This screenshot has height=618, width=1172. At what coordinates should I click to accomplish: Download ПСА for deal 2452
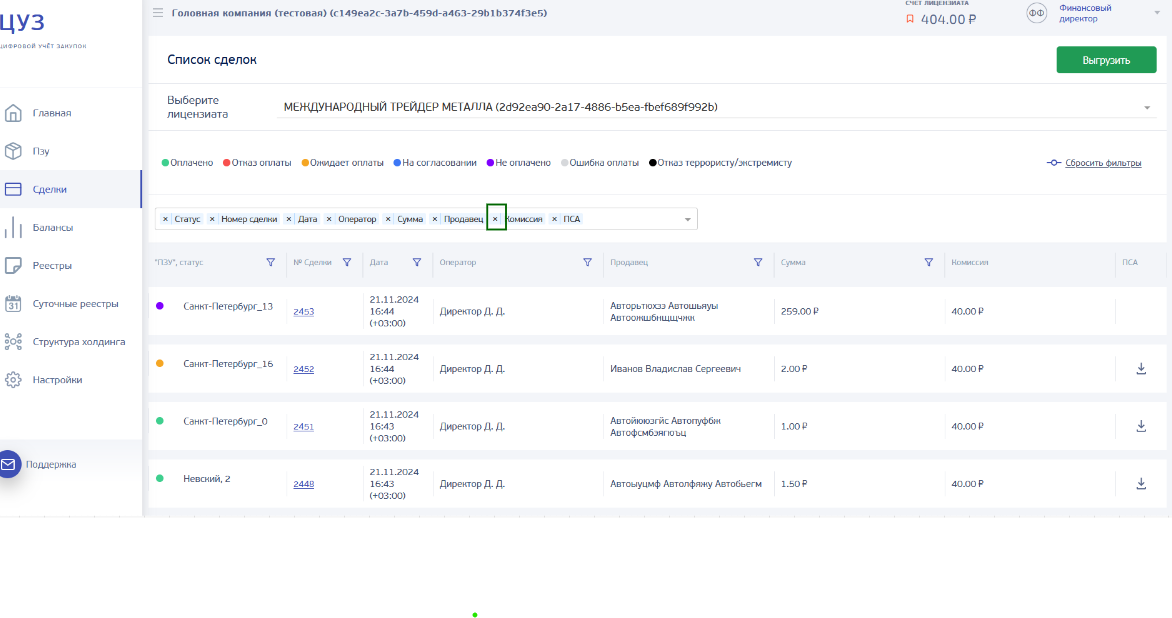1141,369
